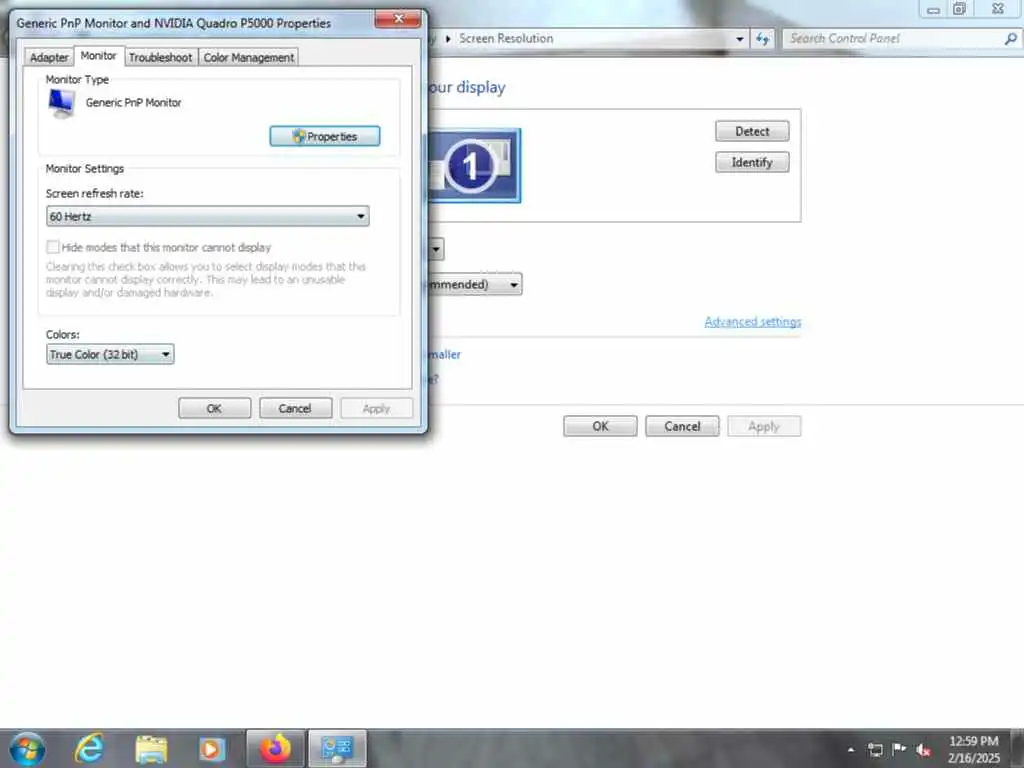Click OK in Screen Resolution window
The width and height of the screenshot is (1024, 768).
tap(600, 426)
